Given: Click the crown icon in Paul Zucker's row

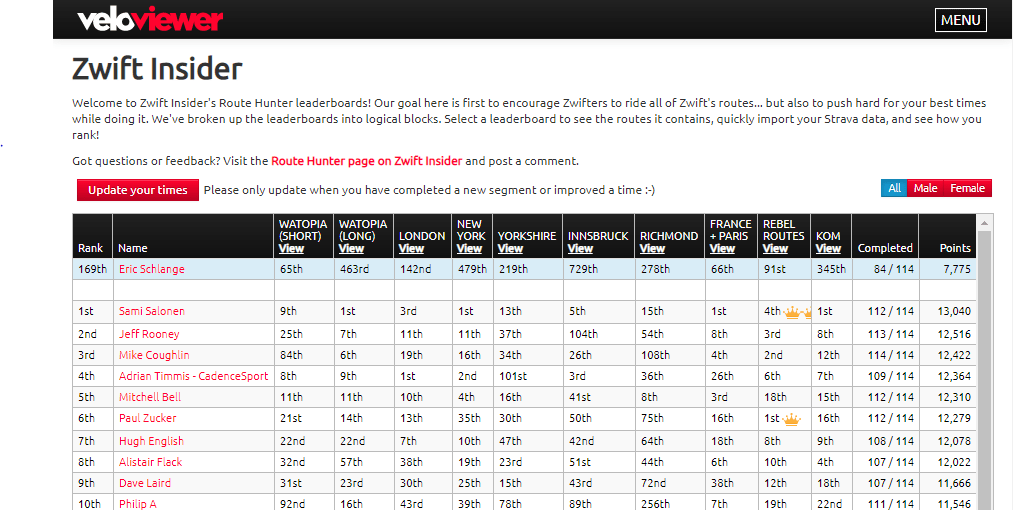Looking at the screenshot, I should point(791,420).
